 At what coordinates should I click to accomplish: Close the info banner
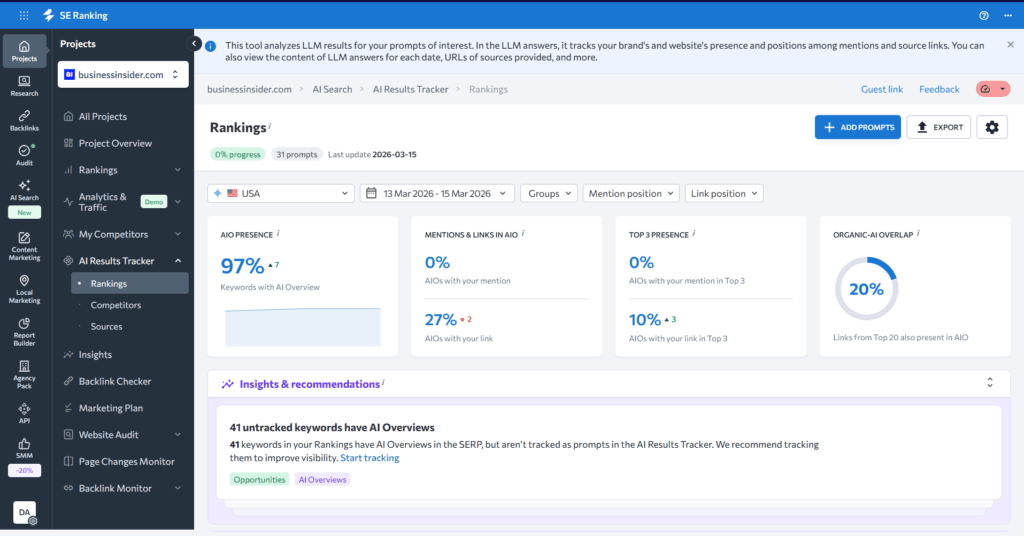pyautogui.click(x=1010, y=44)
